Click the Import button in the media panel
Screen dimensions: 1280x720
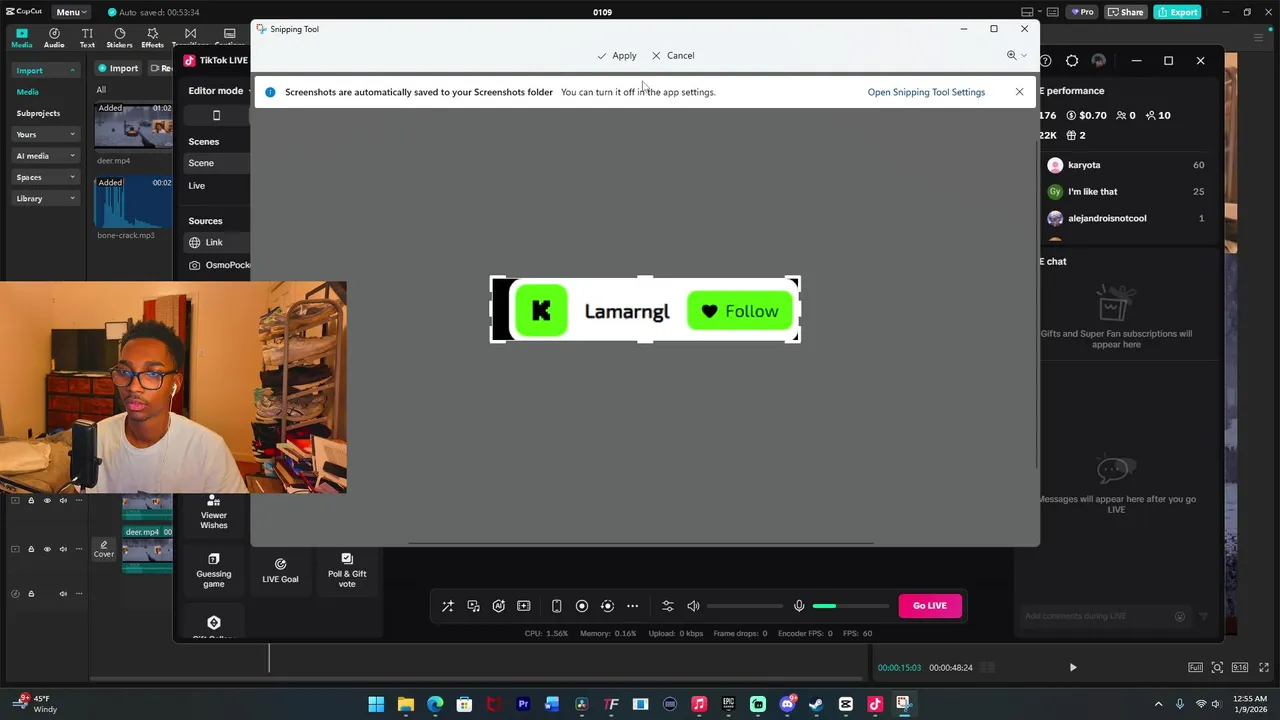pyautogui.click(x=118, y=69)
